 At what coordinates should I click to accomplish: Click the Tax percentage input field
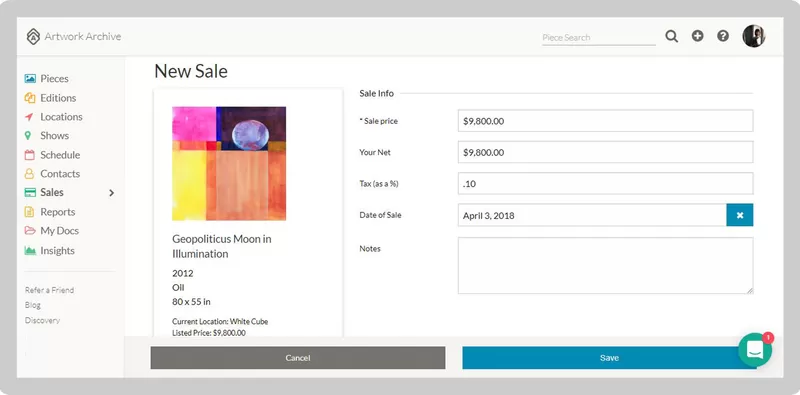click(606, 184)
